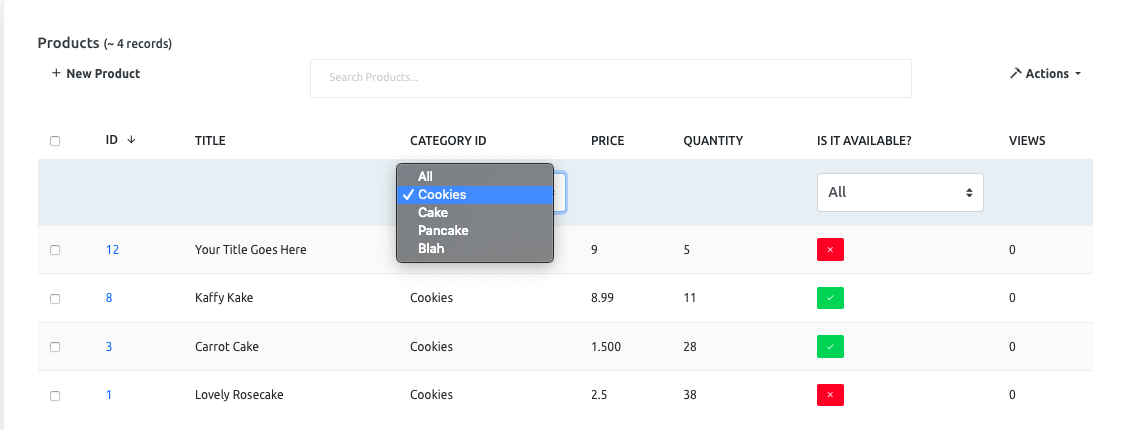
Task: Click the green check icon for Carrot Cake
Action: [x=830, y=347]
